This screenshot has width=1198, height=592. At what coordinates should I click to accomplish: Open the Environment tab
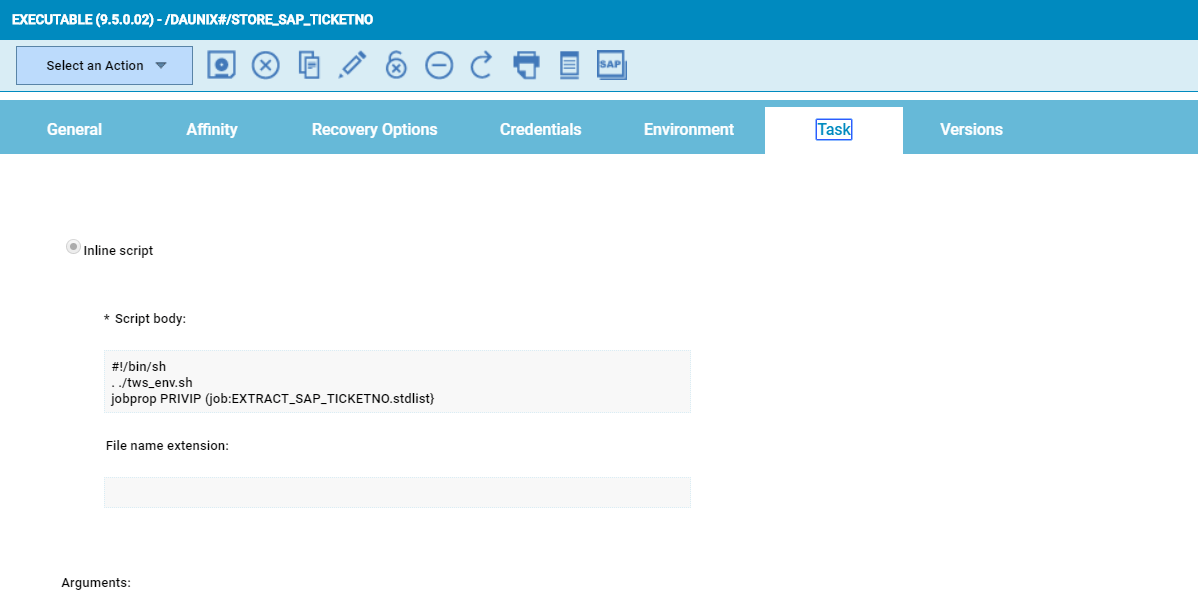pos(688,130)
